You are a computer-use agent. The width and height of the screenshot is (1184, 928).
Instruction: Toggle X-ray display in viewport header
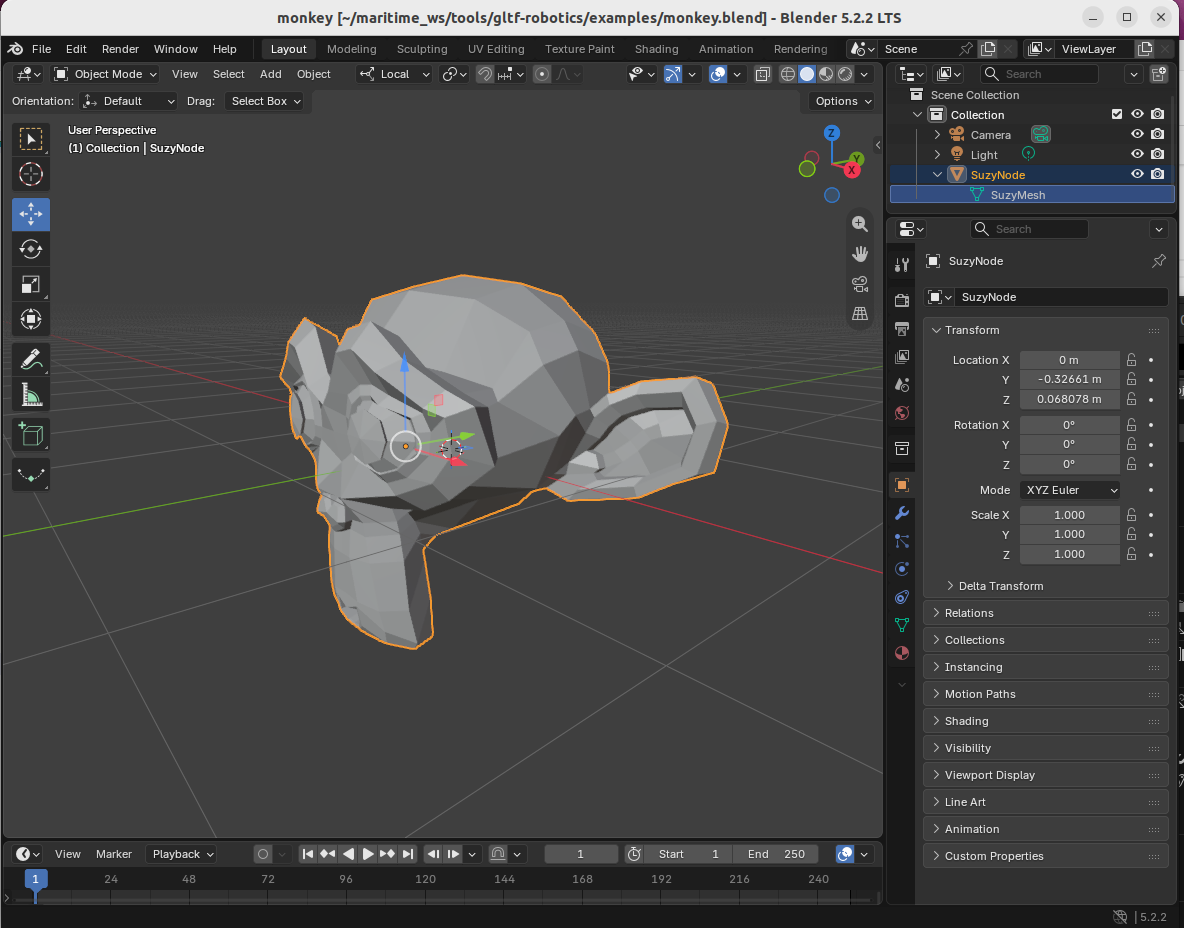[x=763, y=74]
